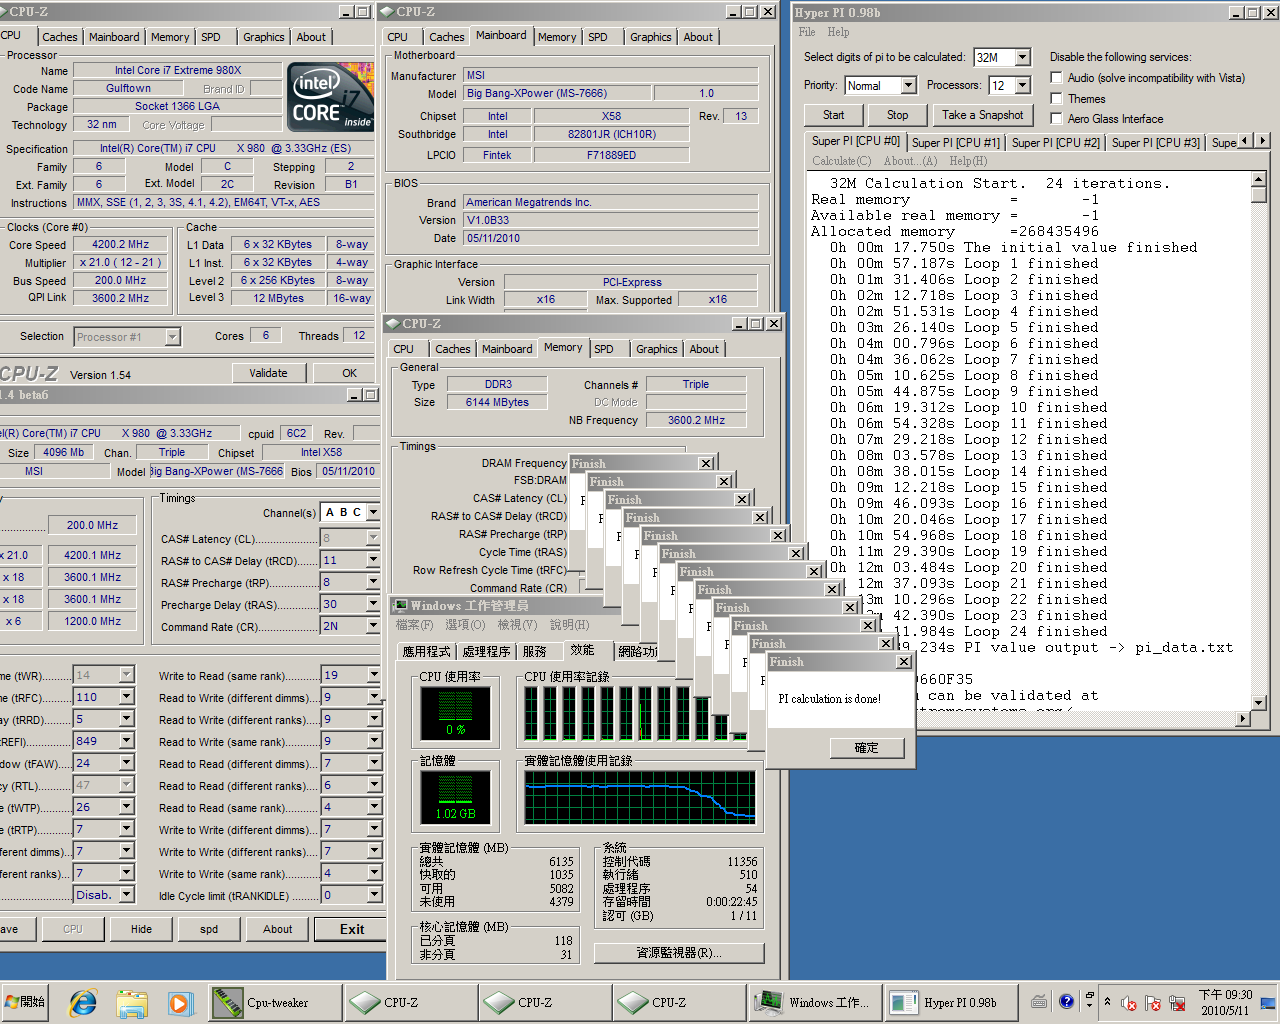Expand the Channel(s) A B C dropdown
The image size is (1280, 1024).
pos(373,512)
